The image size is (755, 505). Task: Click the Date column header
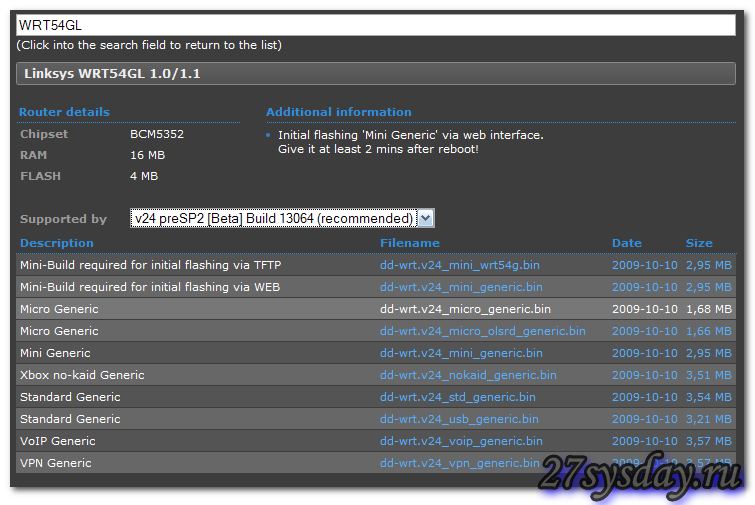[x=626, y=243]
